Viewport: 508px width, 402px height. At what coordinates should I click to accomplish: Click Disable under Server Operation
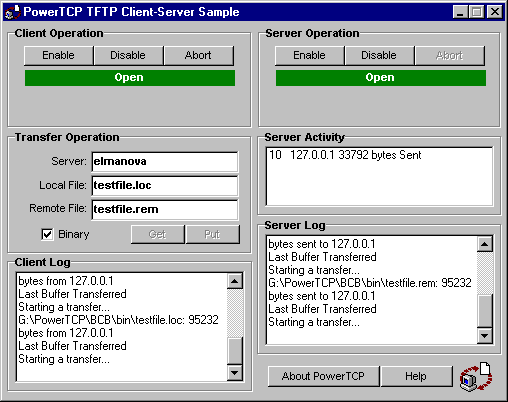tap(379, 55)
